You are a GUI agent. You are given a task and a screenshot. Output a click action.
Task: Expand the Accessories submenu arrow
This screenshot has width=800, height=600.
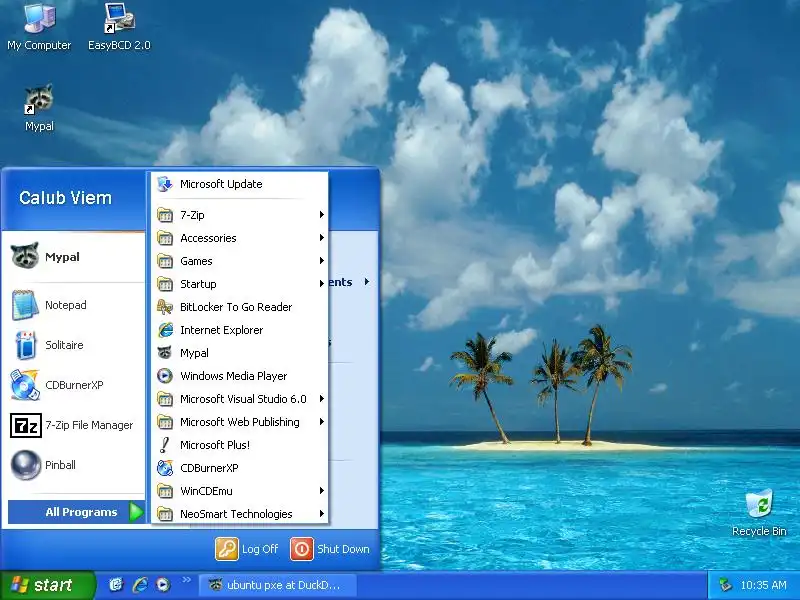tap(321, 237)
